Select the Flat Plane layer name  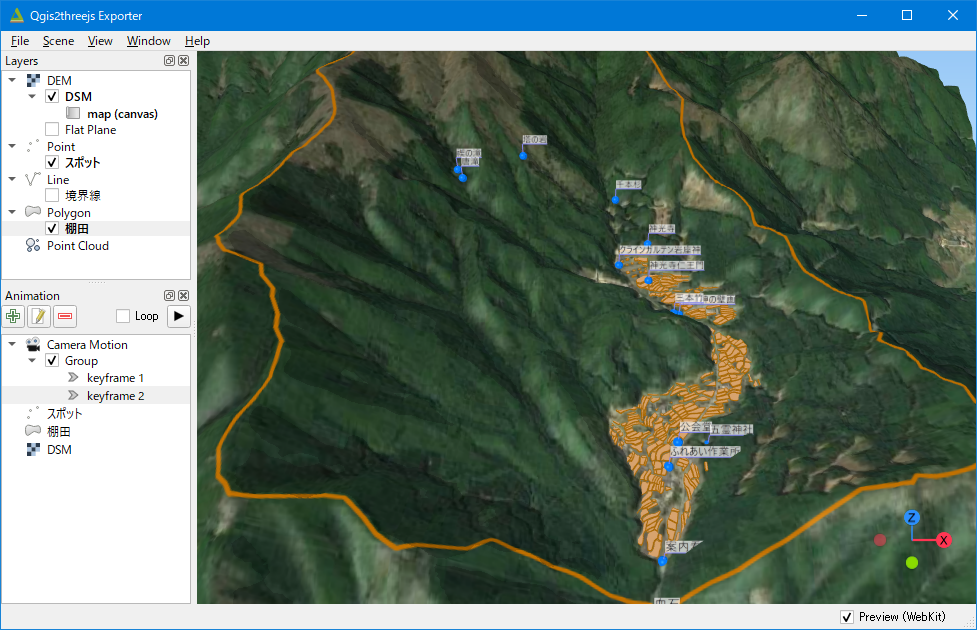click(x=90, y=130)
